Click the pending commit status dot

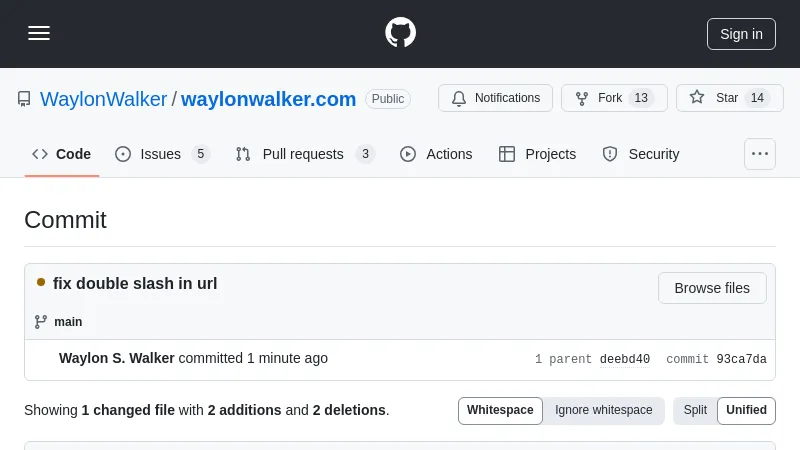[41, 283]
